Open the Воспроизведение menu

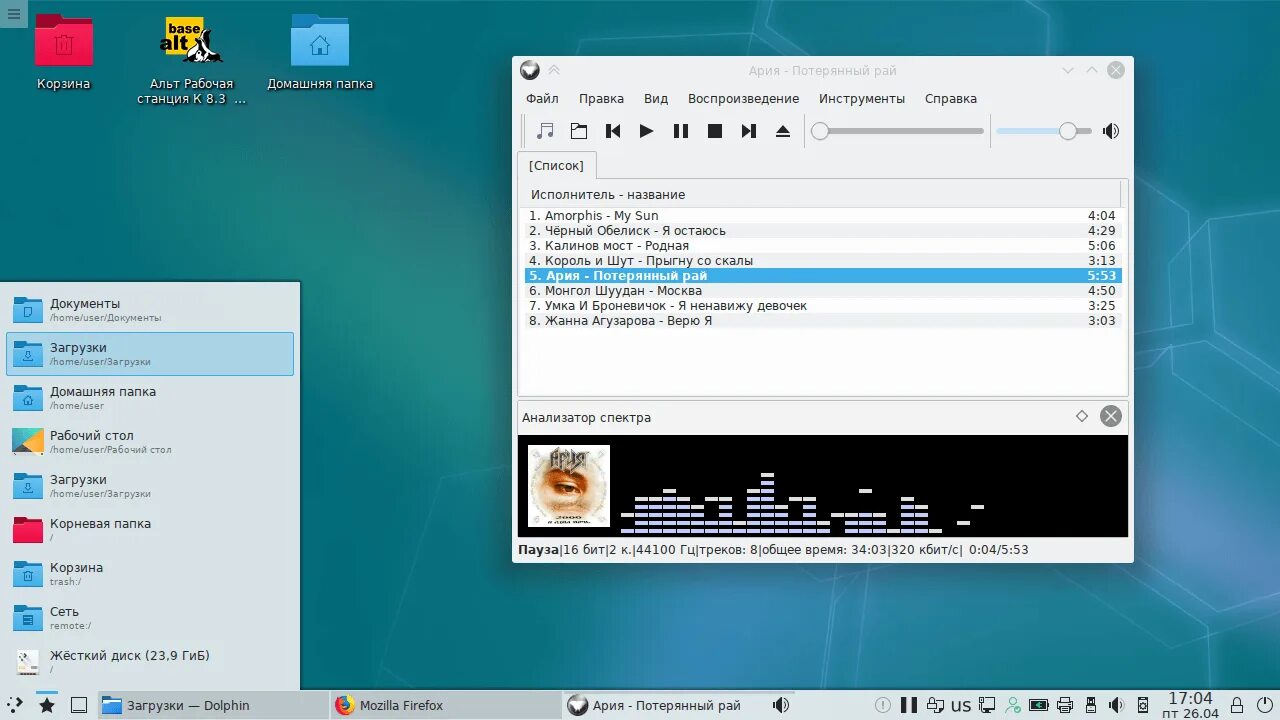(743, 99)
